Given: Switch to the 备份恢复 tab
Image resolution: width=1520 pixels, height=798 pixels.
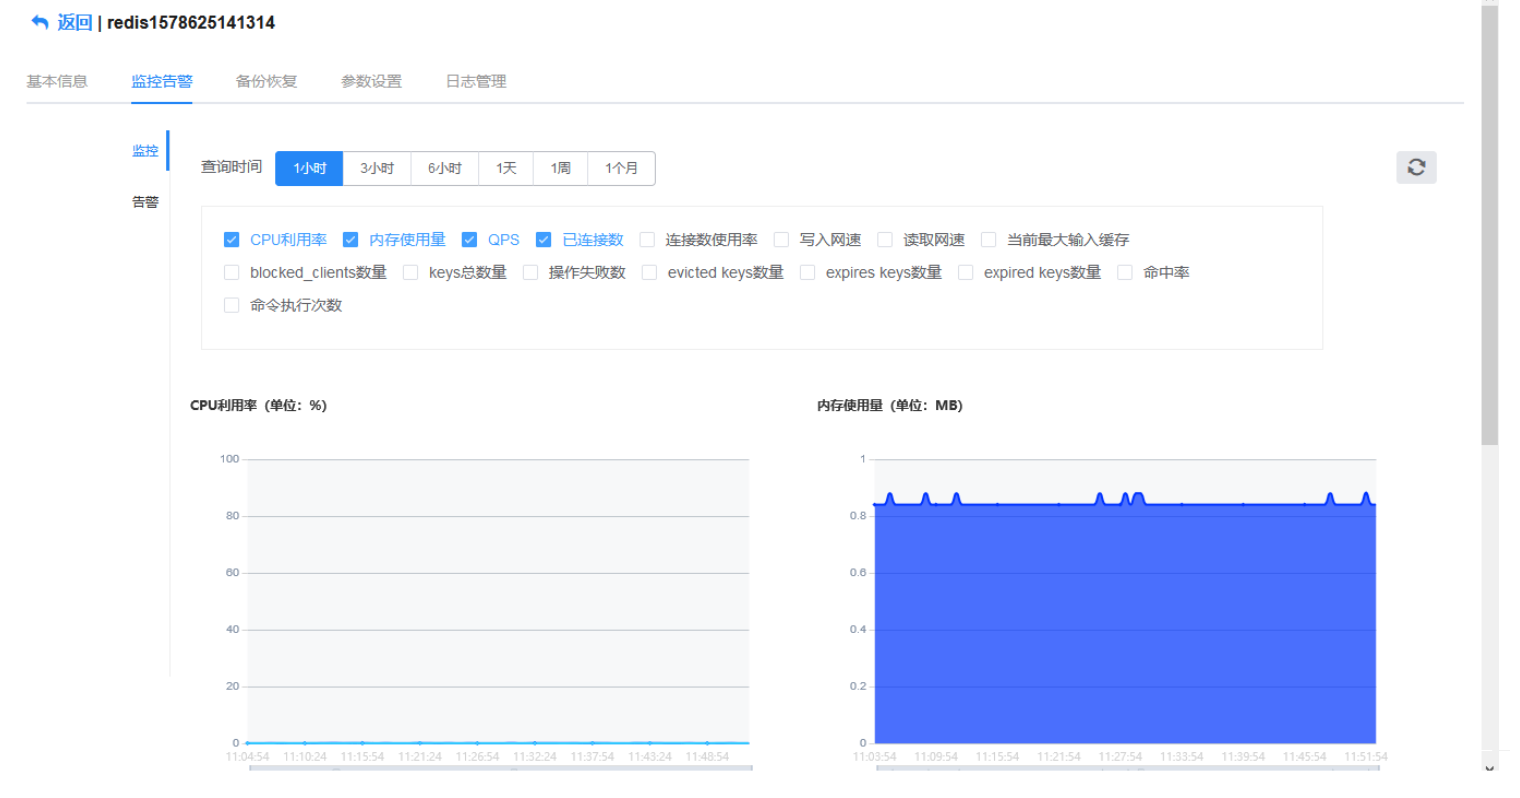Looking at the screenshot, I should point(266,81).
